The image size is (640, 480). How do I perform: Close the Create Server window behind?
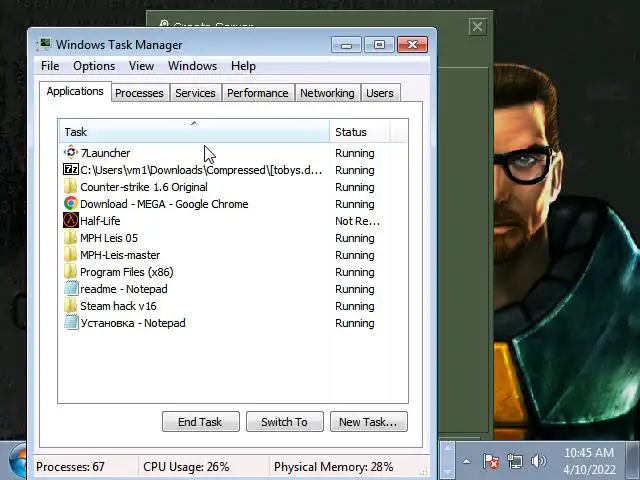coord(477,27)
